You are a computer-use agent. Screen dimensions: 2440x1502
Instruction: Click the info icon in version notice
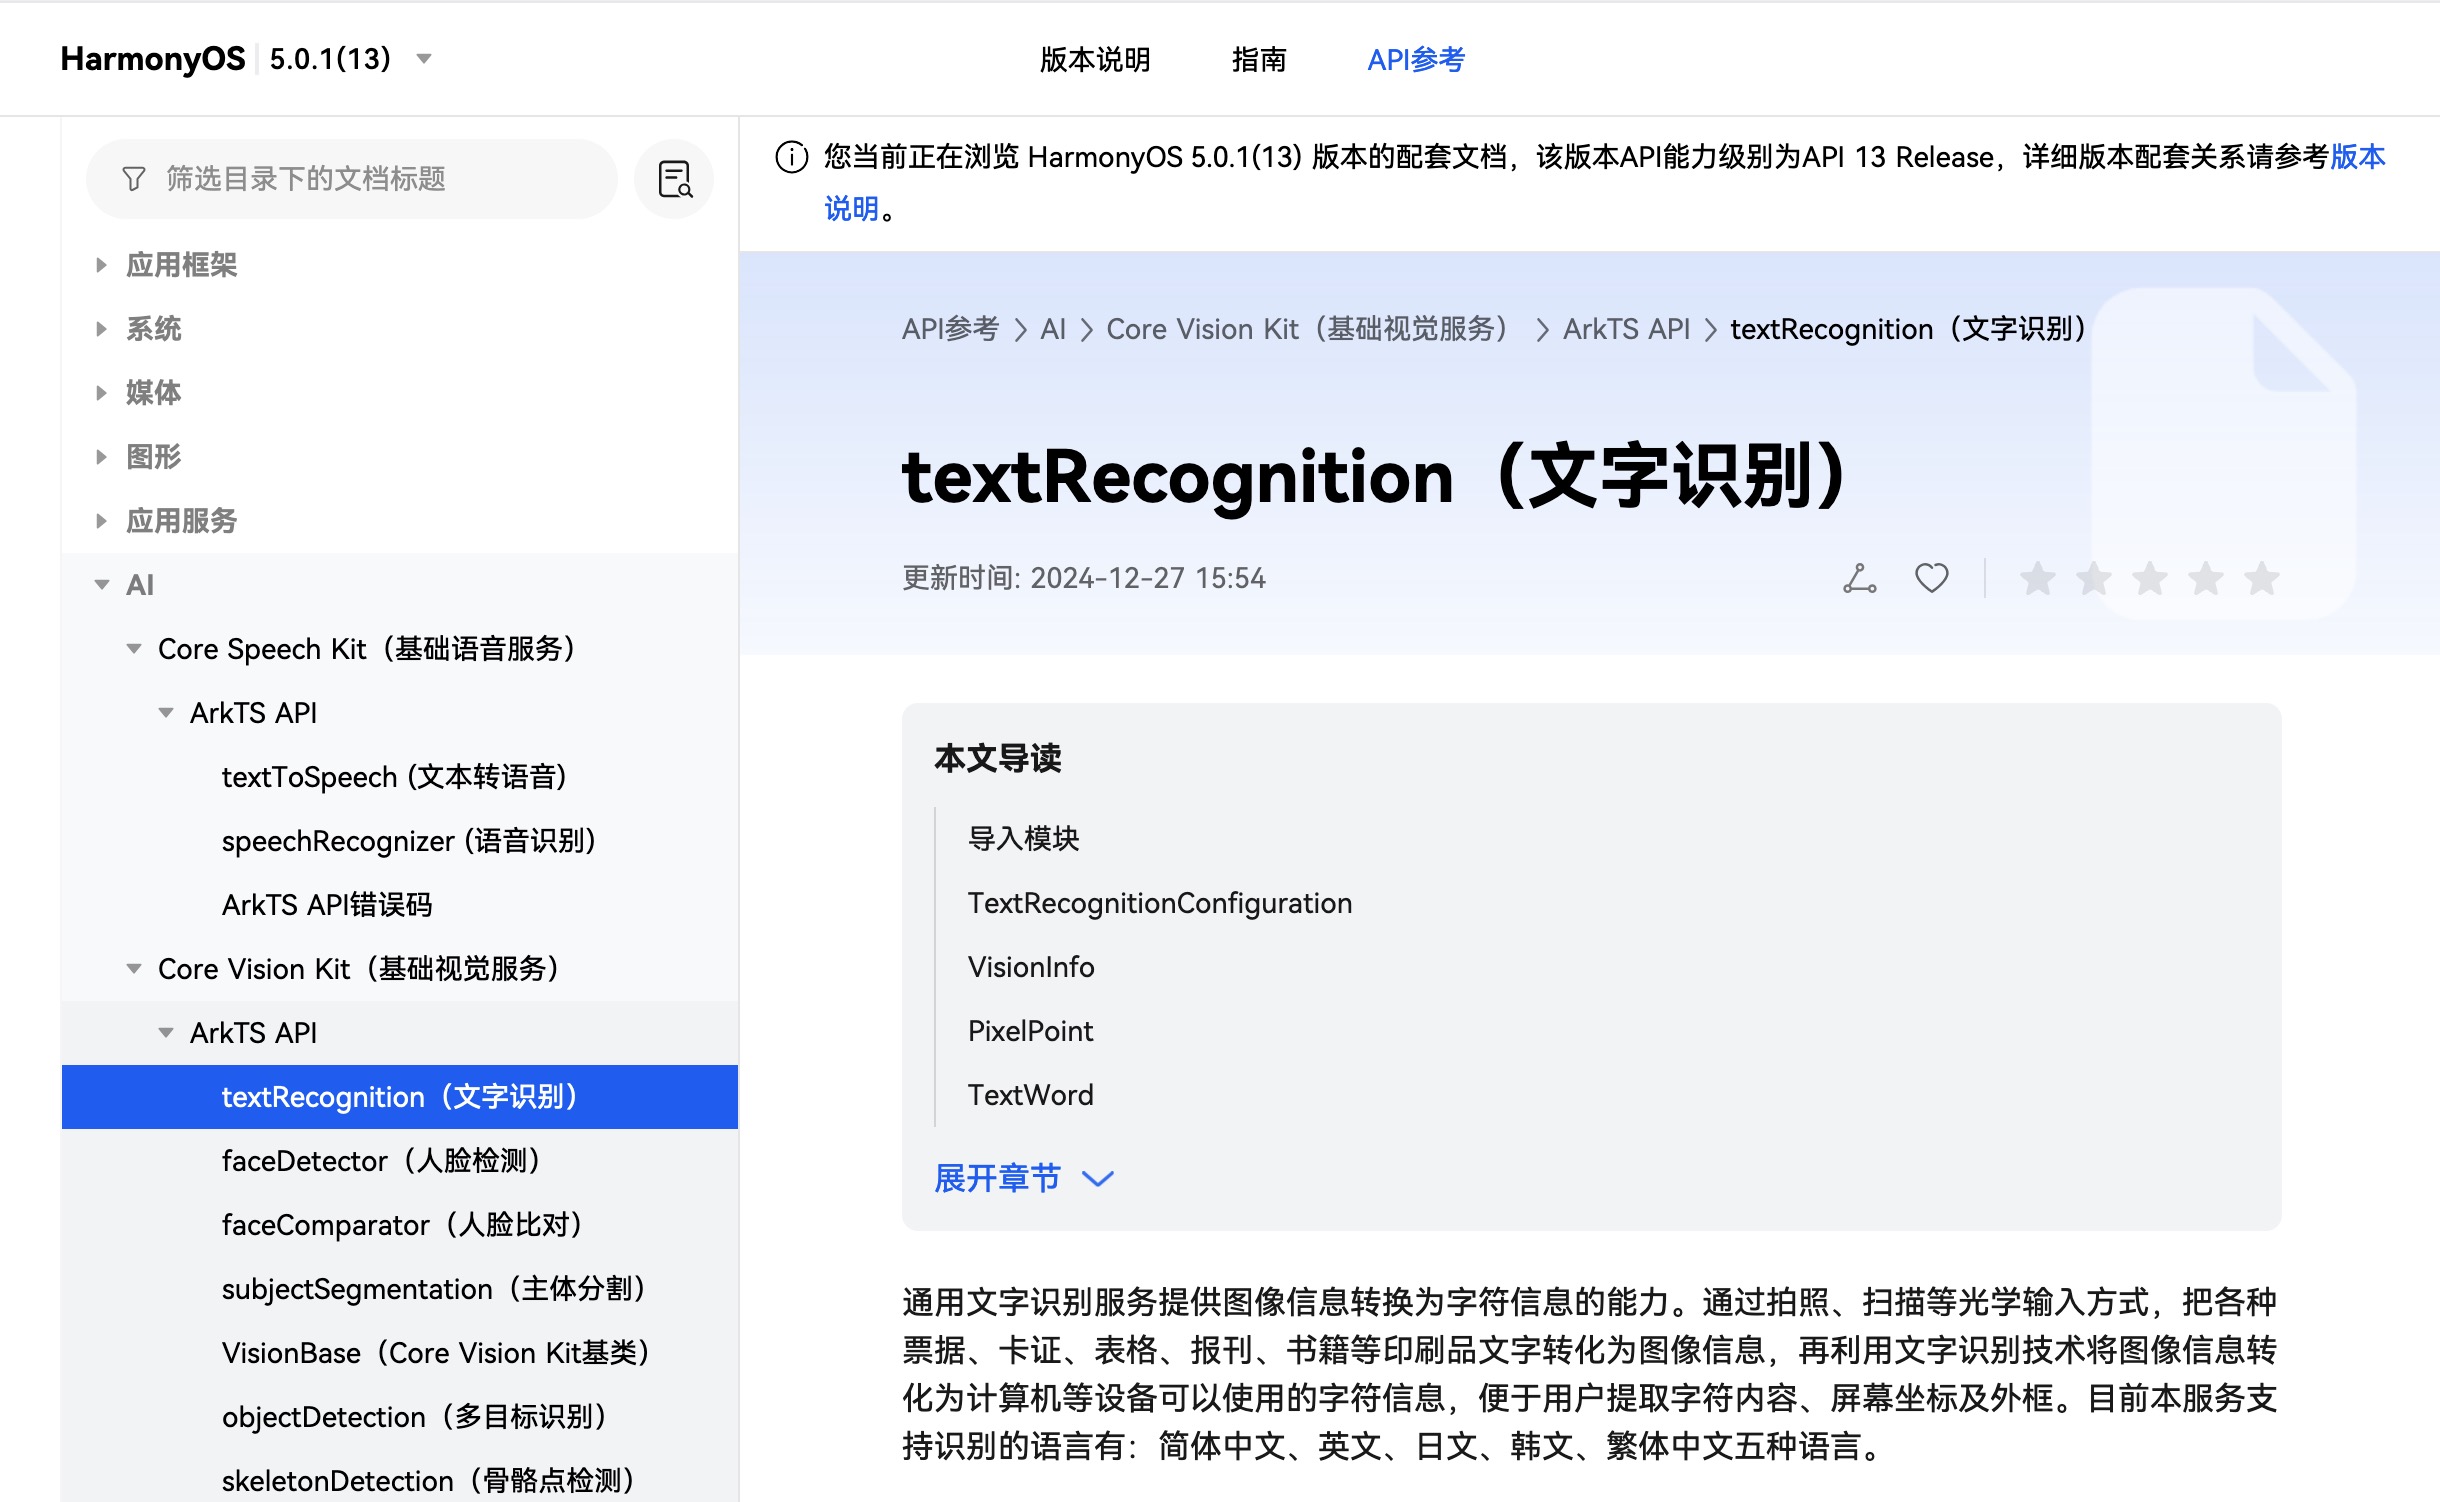click(791, 157)
